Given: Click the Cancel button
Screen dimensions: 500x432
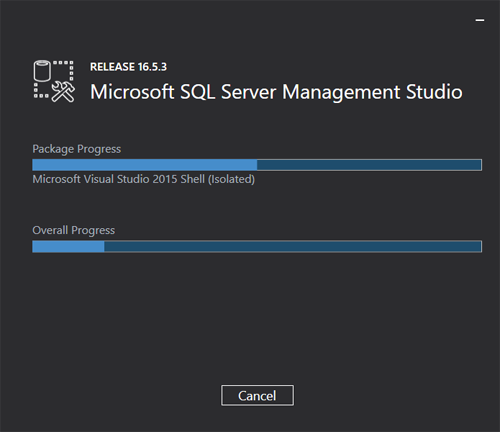Looking at the screenshot, I should click(x=257, y=395).
